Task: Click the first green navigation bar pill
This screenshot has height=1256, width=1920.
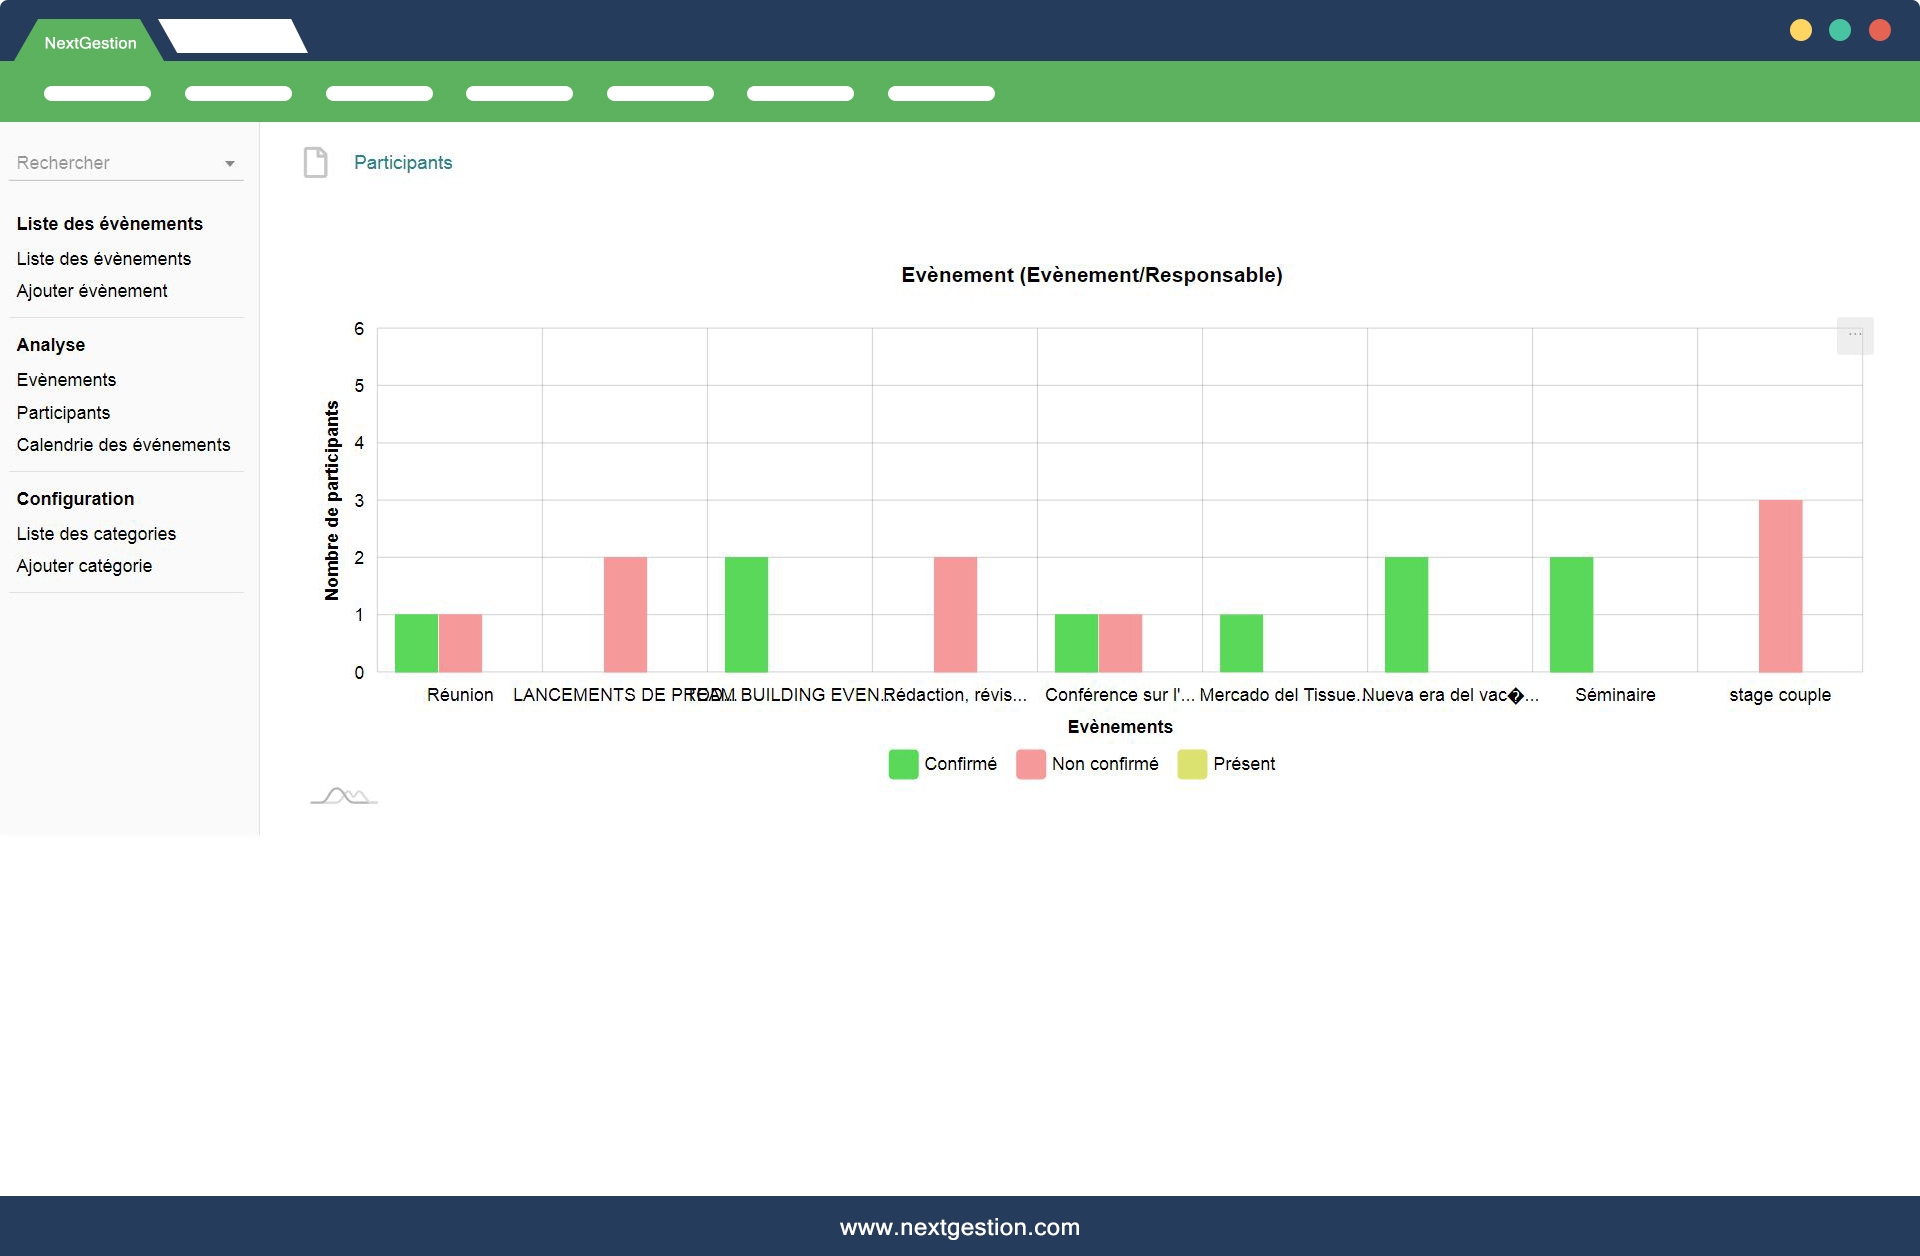Action: tap(97, 94)
